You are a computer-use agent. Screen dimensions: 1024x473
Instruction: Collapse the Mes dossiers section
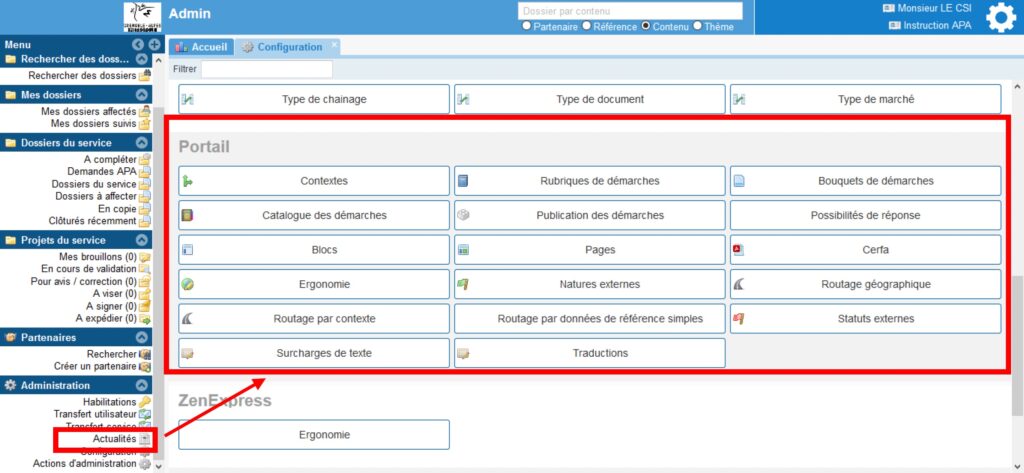[142, 95]
